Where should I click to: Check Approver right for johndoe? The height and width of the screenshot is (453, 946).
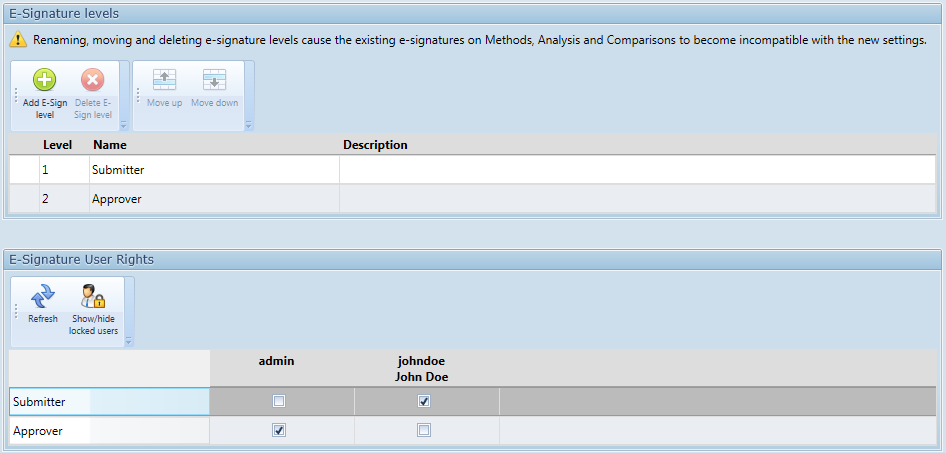point(424,430)
